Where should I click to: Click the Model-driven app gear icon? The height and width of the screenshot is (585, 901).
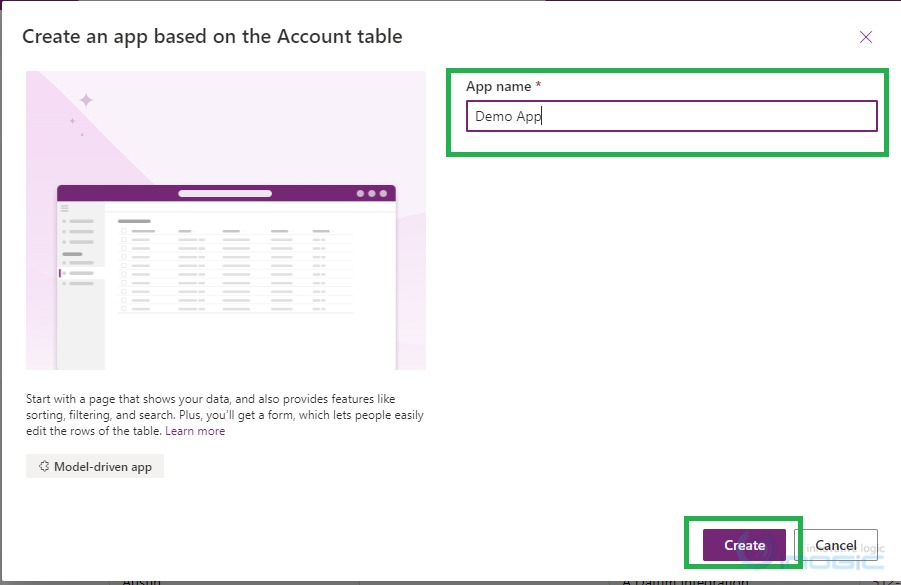[44, 466]
